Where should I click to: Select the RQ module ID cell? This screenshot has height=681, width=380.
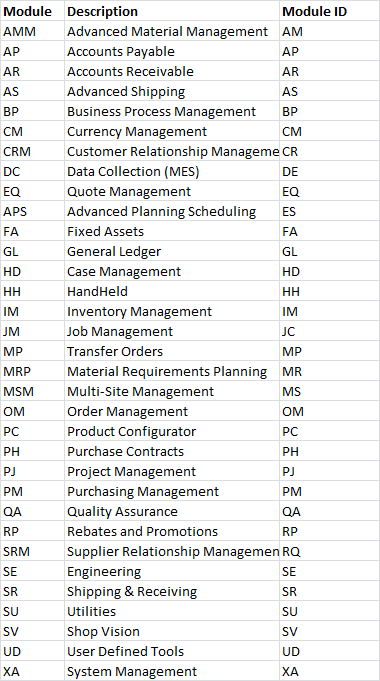coord(330,551)
